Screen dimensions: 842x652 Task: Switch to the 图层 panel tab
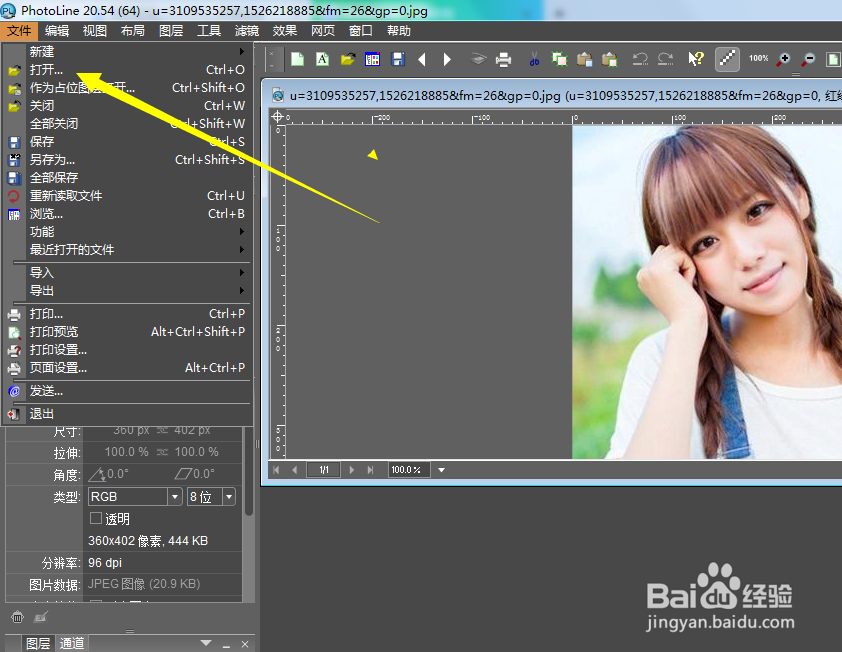[x=38, y=643]
